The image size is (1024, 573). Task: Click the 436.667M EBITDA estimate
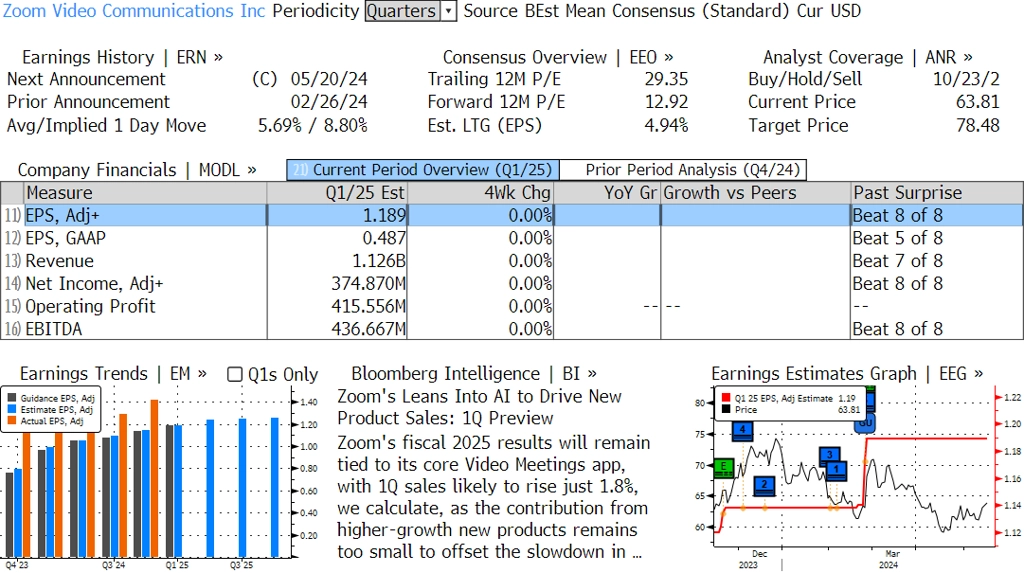click(368, 329)
